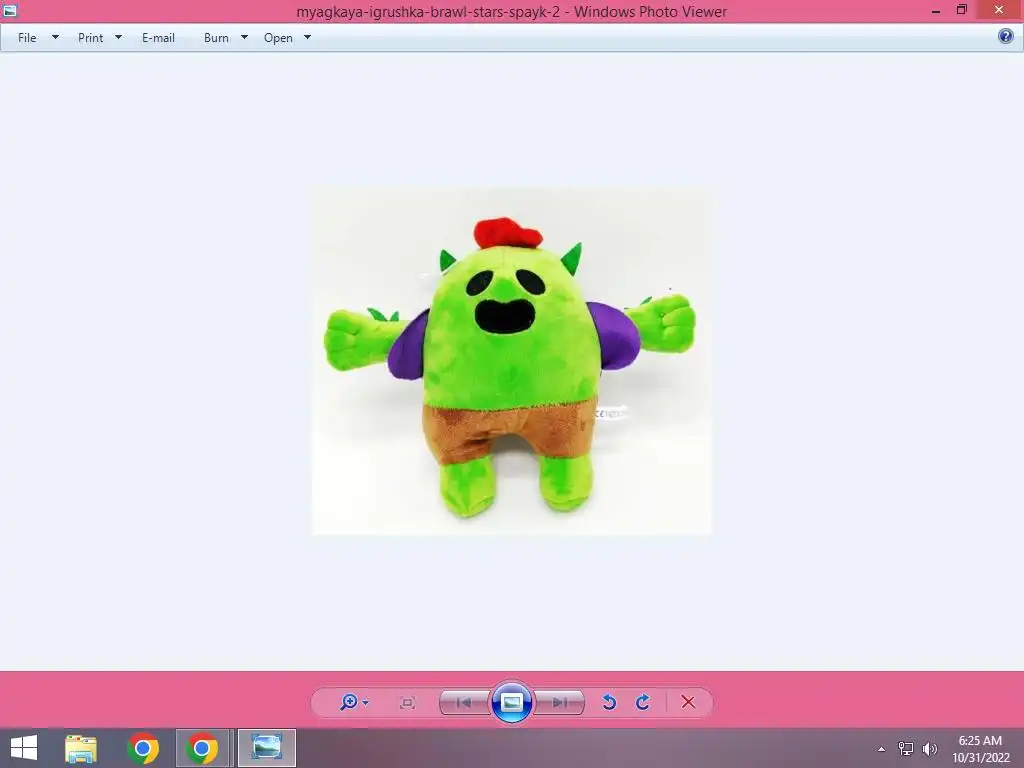The image size is (1024, 768).
Task: Expand the Print dropdown arrow
Action: (118, 37)
